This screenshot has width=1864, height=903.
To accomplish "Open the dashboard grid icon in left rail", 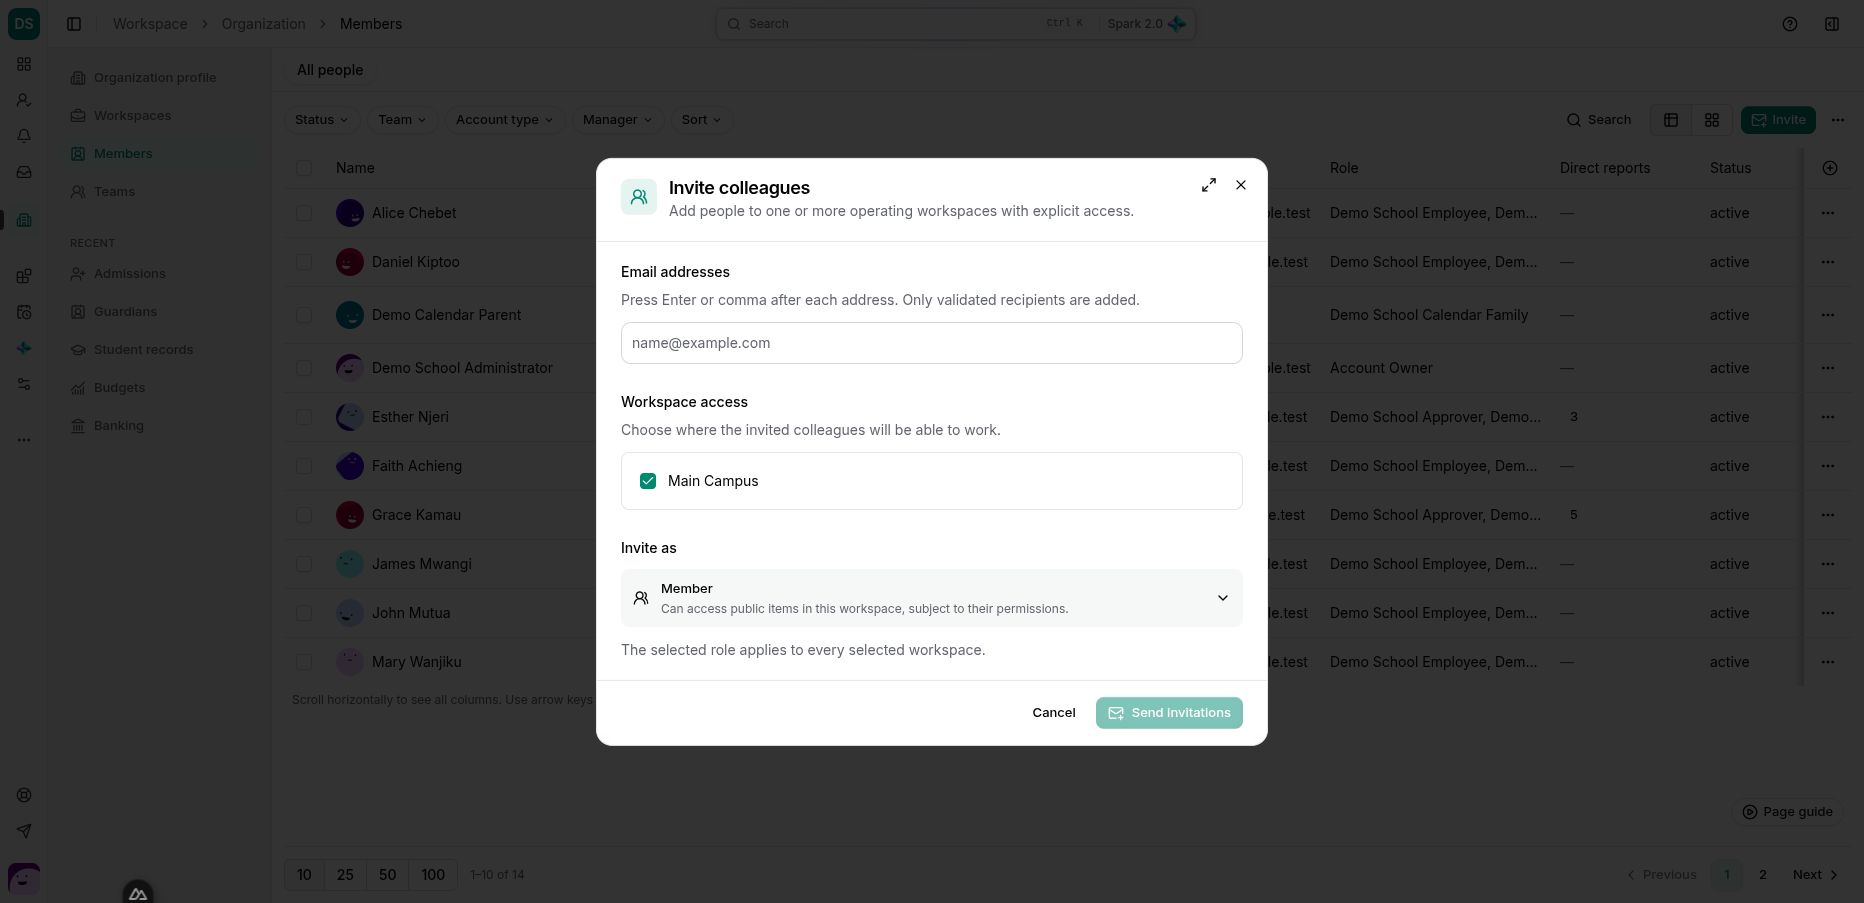I will point(24,64).
